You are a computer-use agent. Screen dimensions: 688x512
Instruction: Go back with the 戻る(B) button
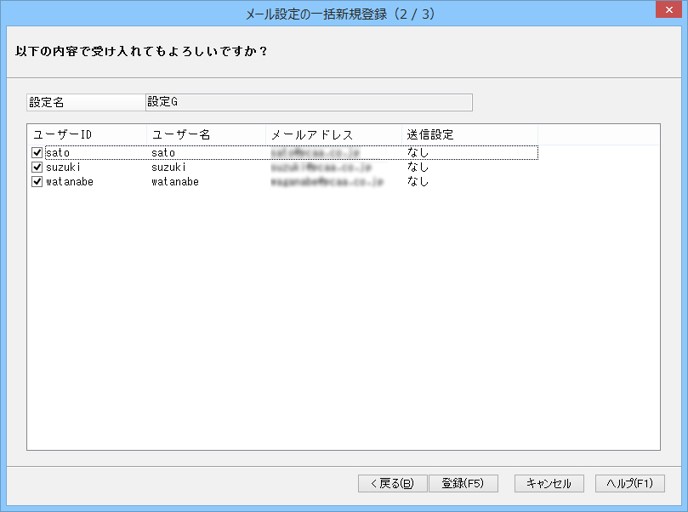coord(392,483)
